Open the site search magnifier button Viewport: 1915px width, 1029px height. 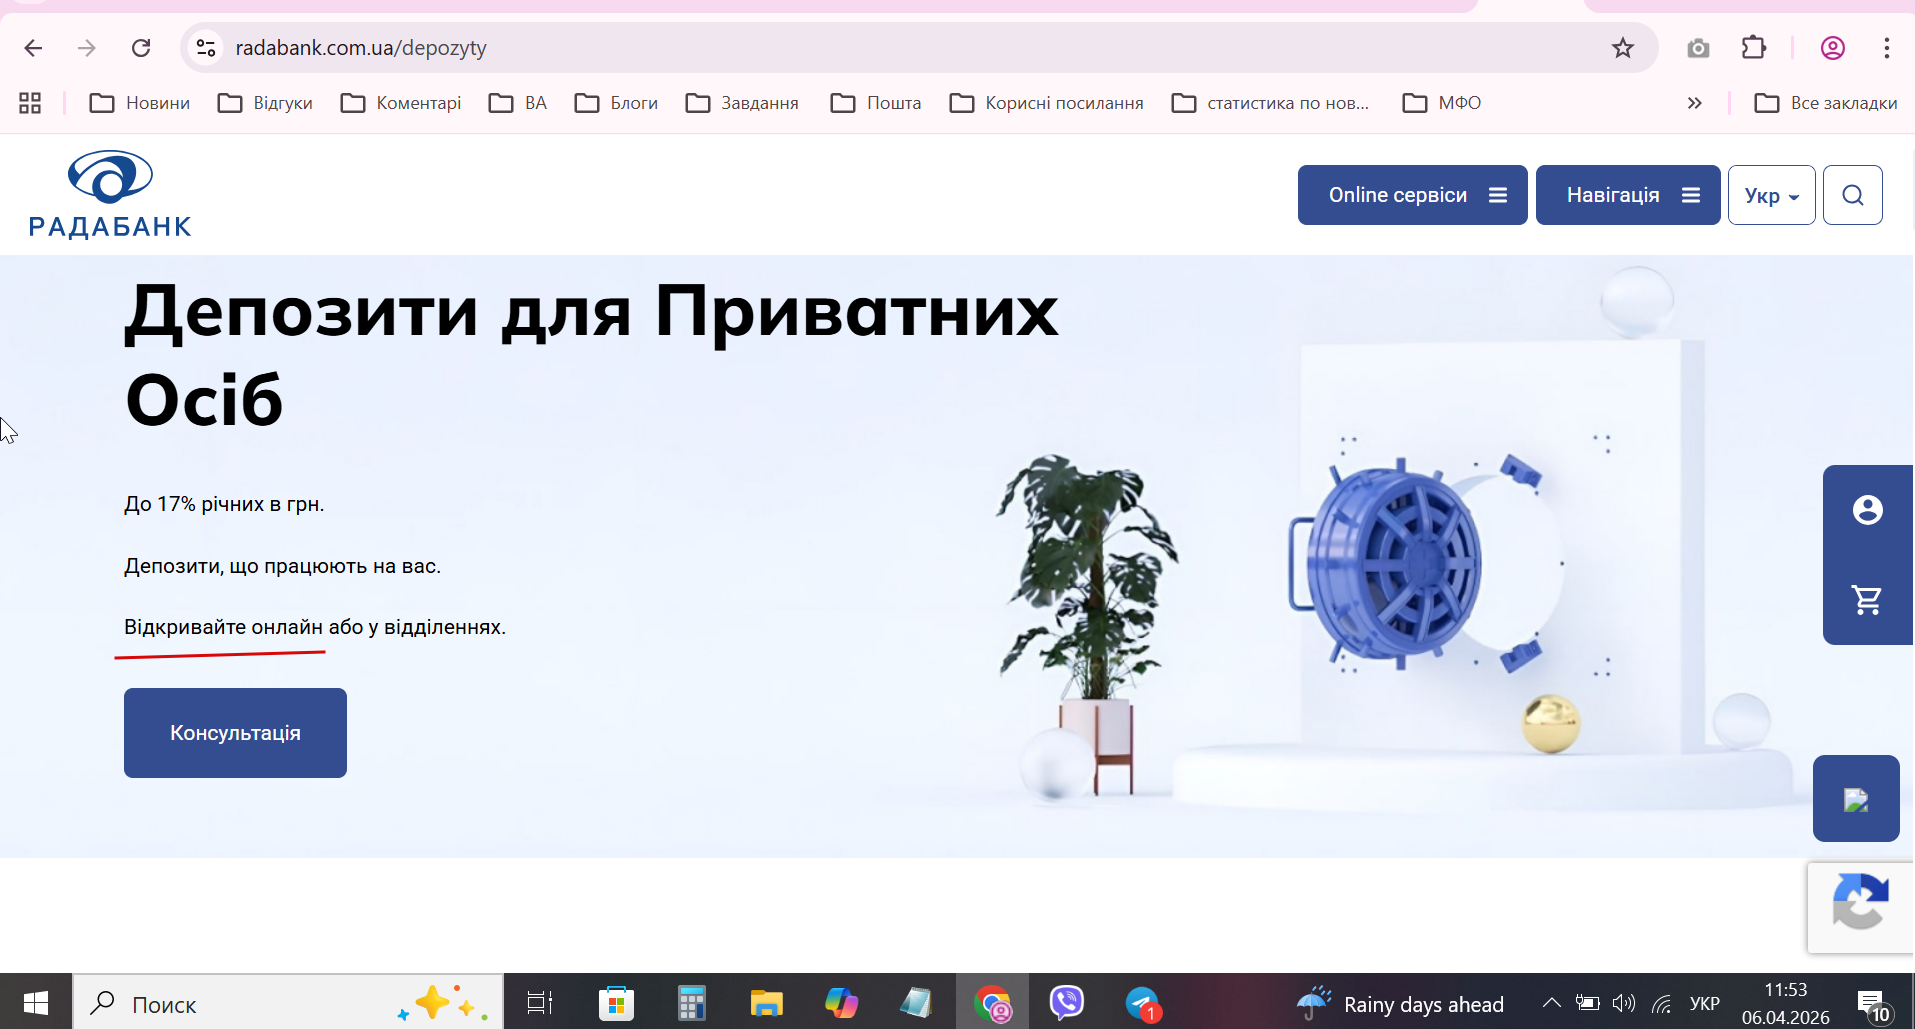1852,195
